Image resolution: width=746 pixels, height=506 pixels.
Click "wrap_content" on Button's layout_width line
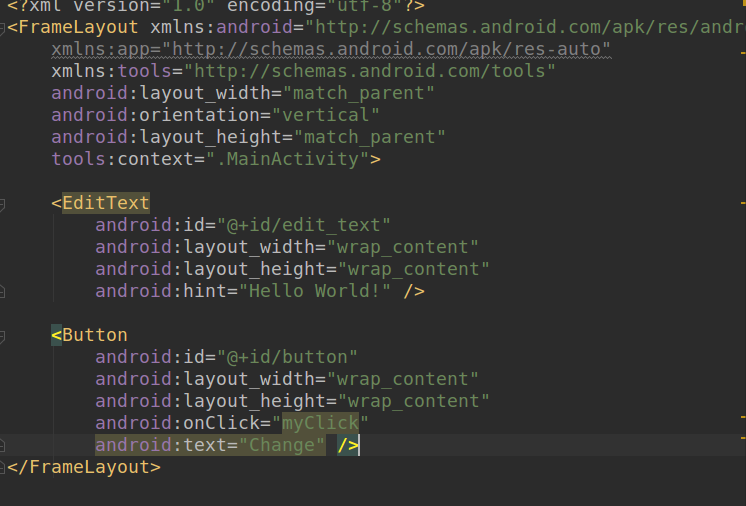402,379
